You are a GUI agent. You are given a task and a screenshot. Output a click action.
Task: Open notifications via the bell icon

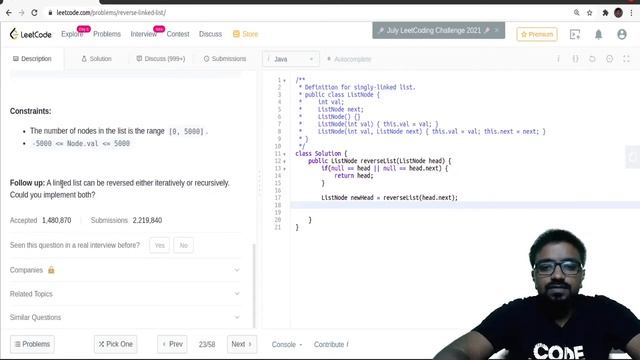598,35
